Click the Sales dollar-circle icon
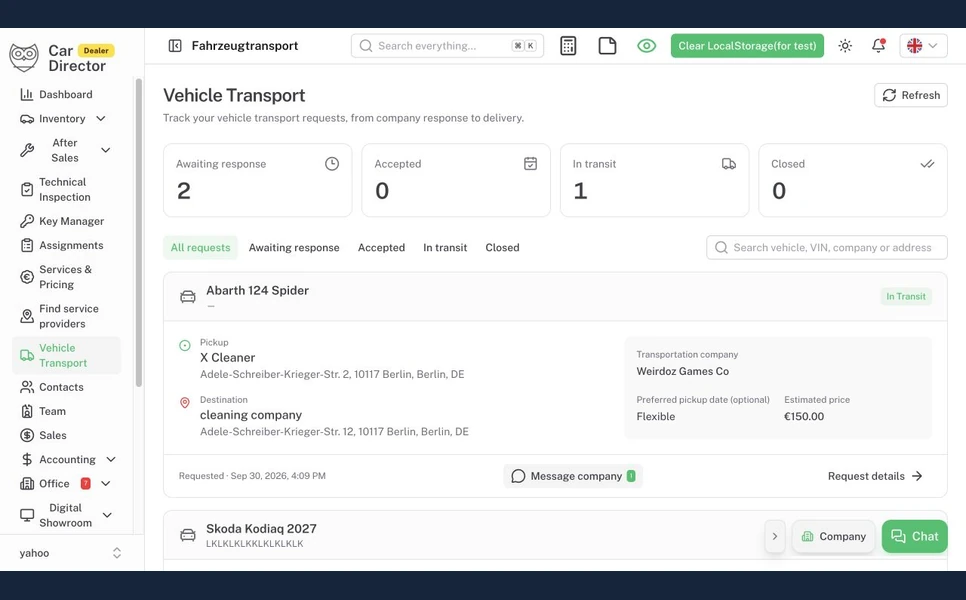The image size is (966, 600). [x=26, y=435]
